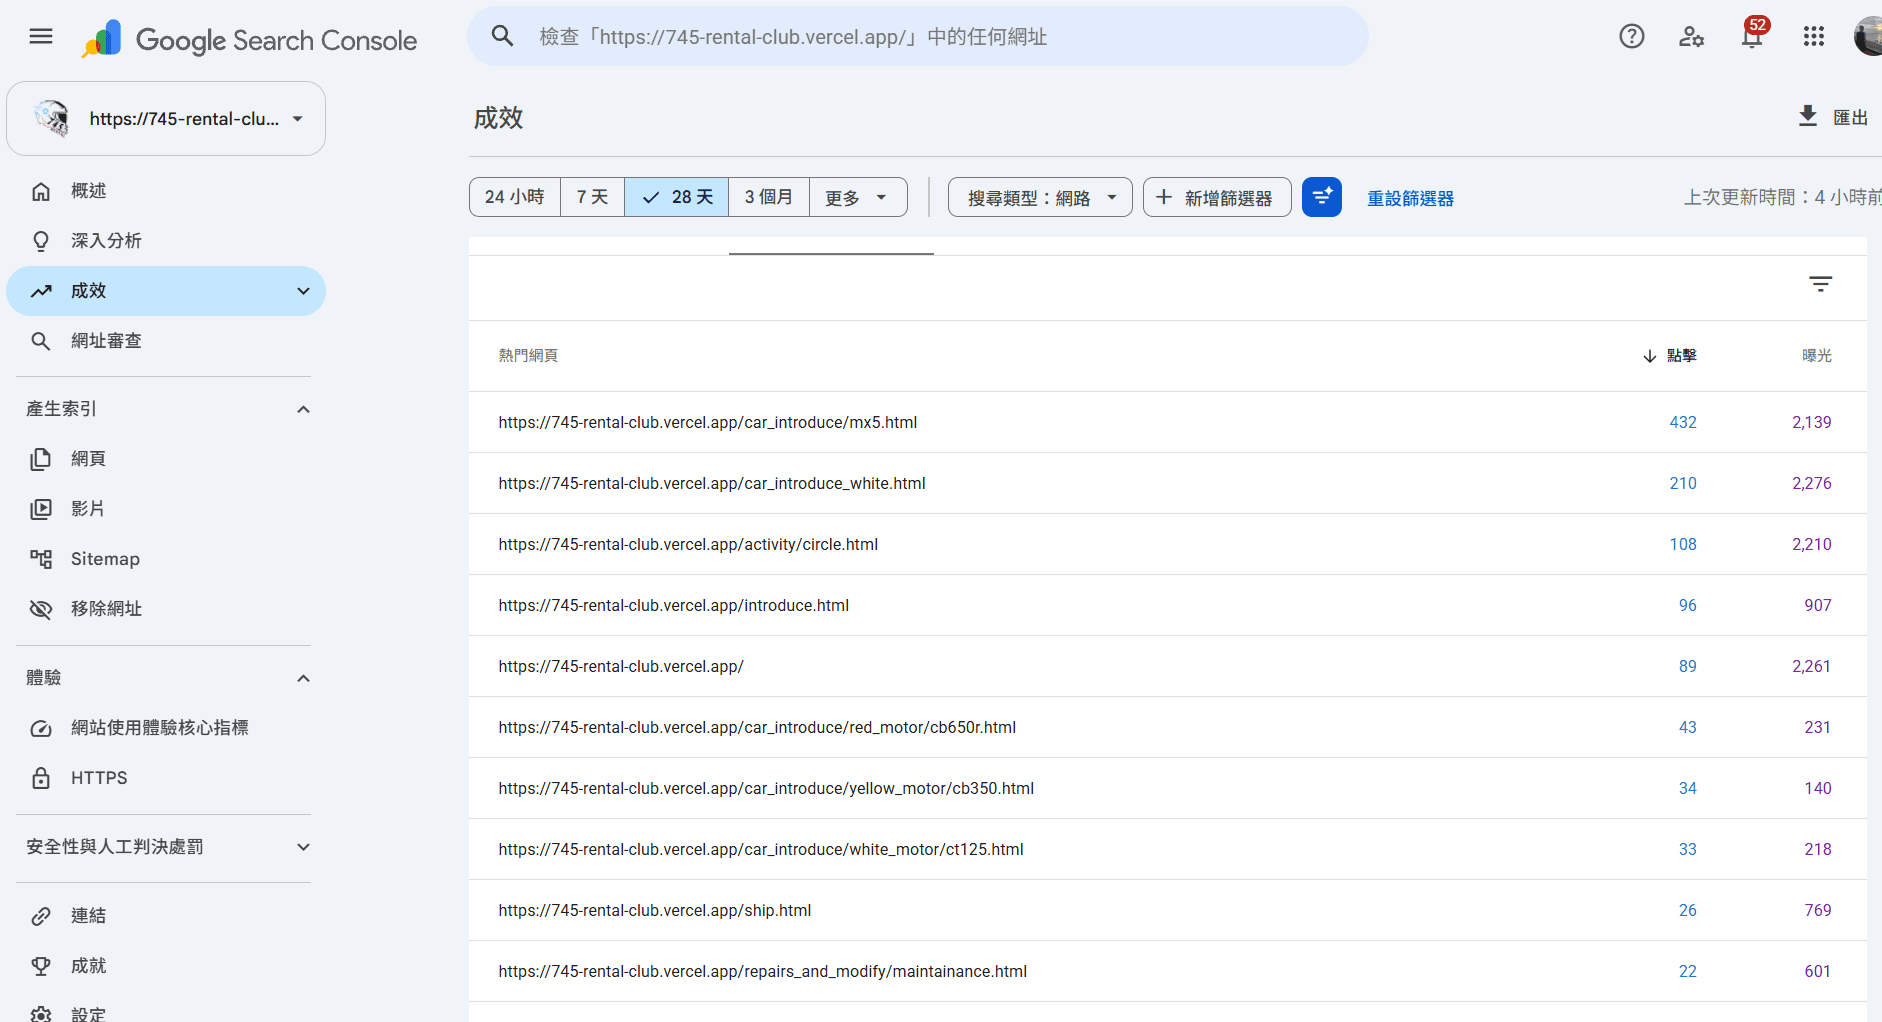Open the help question-mark icon
The height and width of the screenshot is (1022, 1882).
point(1632,37)
